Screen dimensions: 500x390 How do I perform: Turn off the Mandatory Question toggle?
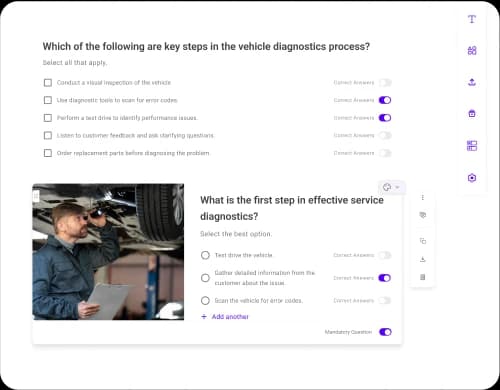pyautogui.click(x=385, y=332)
